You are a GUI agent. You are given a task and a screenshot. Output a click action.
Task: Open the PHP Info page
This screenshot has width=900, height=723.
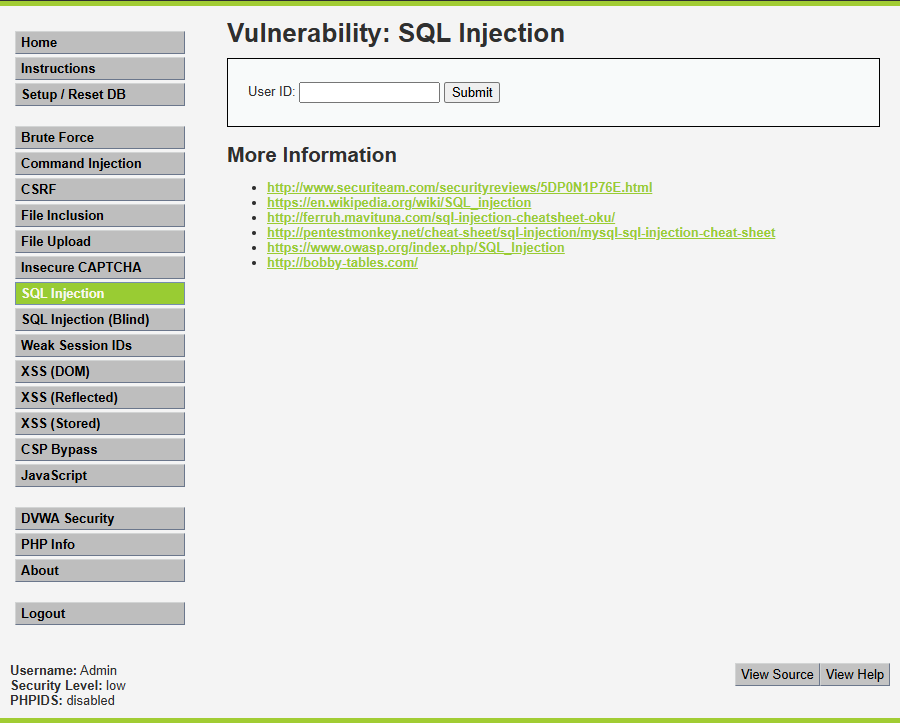(100, 545)
